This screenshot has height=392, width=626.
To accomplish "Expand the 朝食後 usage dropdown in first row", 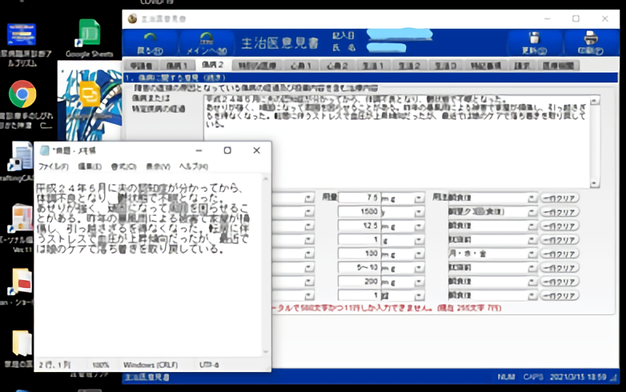I will (532, 198).
